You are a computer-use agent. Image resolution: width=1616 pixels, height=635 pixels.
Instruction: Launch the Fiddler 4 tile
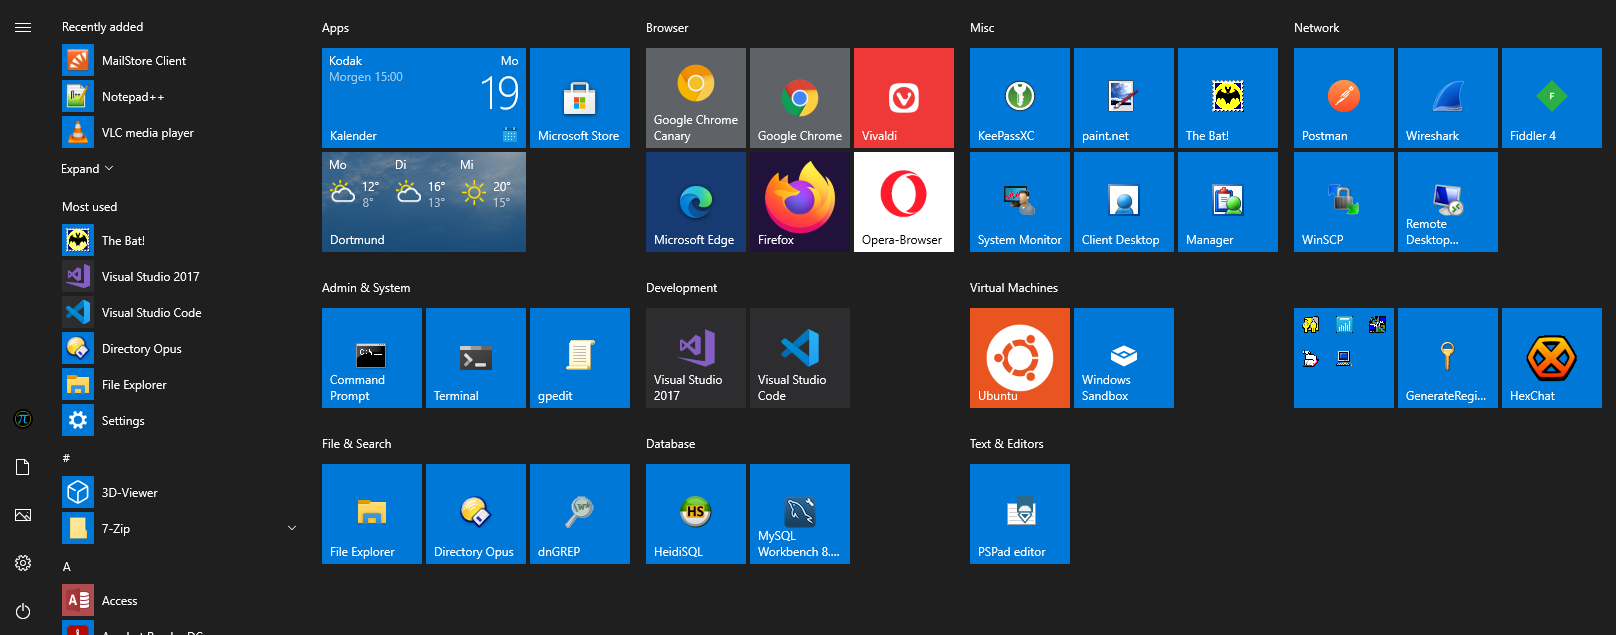point(1552,98)
